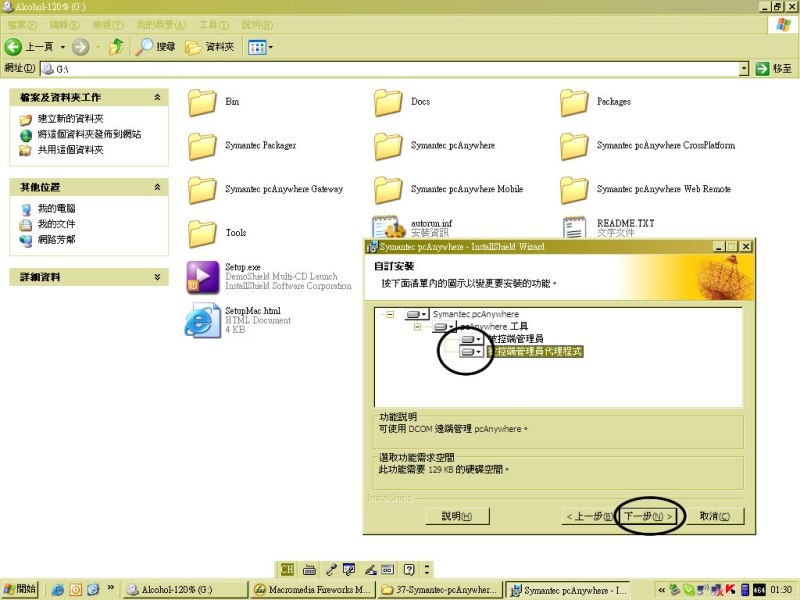Open Symantec pcAnywhere Mobile folder
800x600 pixels.
388,190
